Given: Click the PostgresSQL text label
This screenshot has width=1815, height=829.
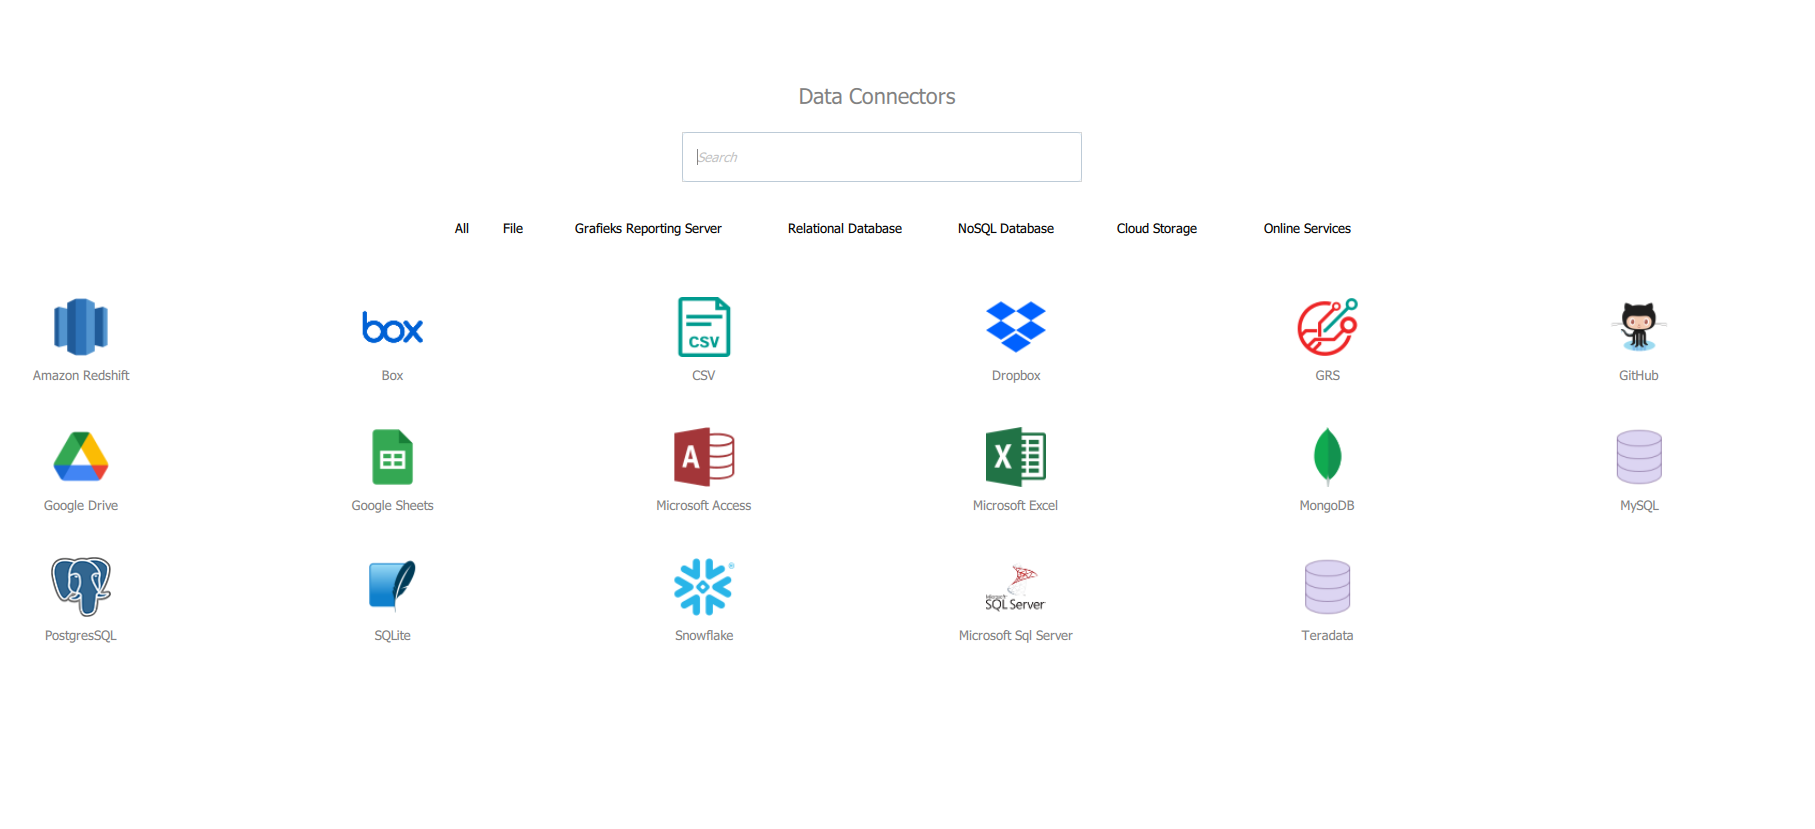Looking at the screenshot, I should (81, 636).
